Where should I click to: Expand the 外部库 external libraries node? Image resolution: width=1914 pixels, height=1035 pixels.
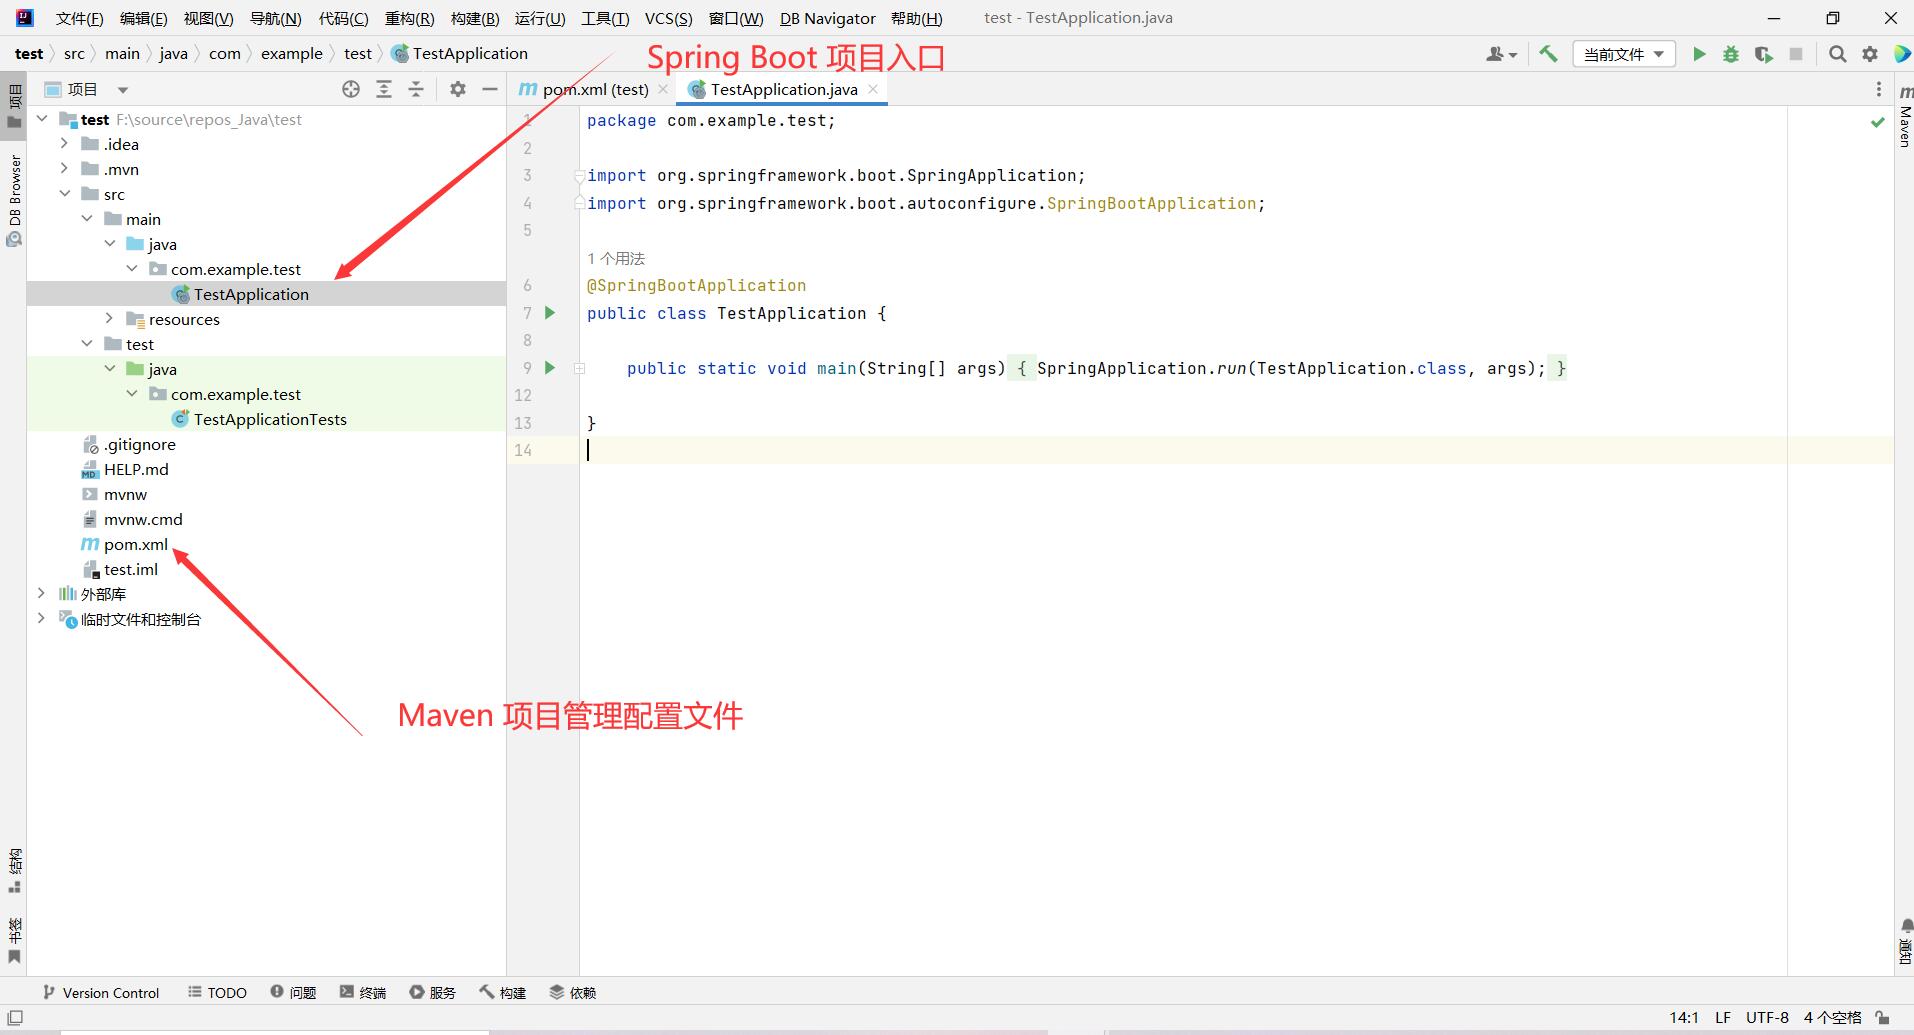pyautogui.click(x=41, y=594)
